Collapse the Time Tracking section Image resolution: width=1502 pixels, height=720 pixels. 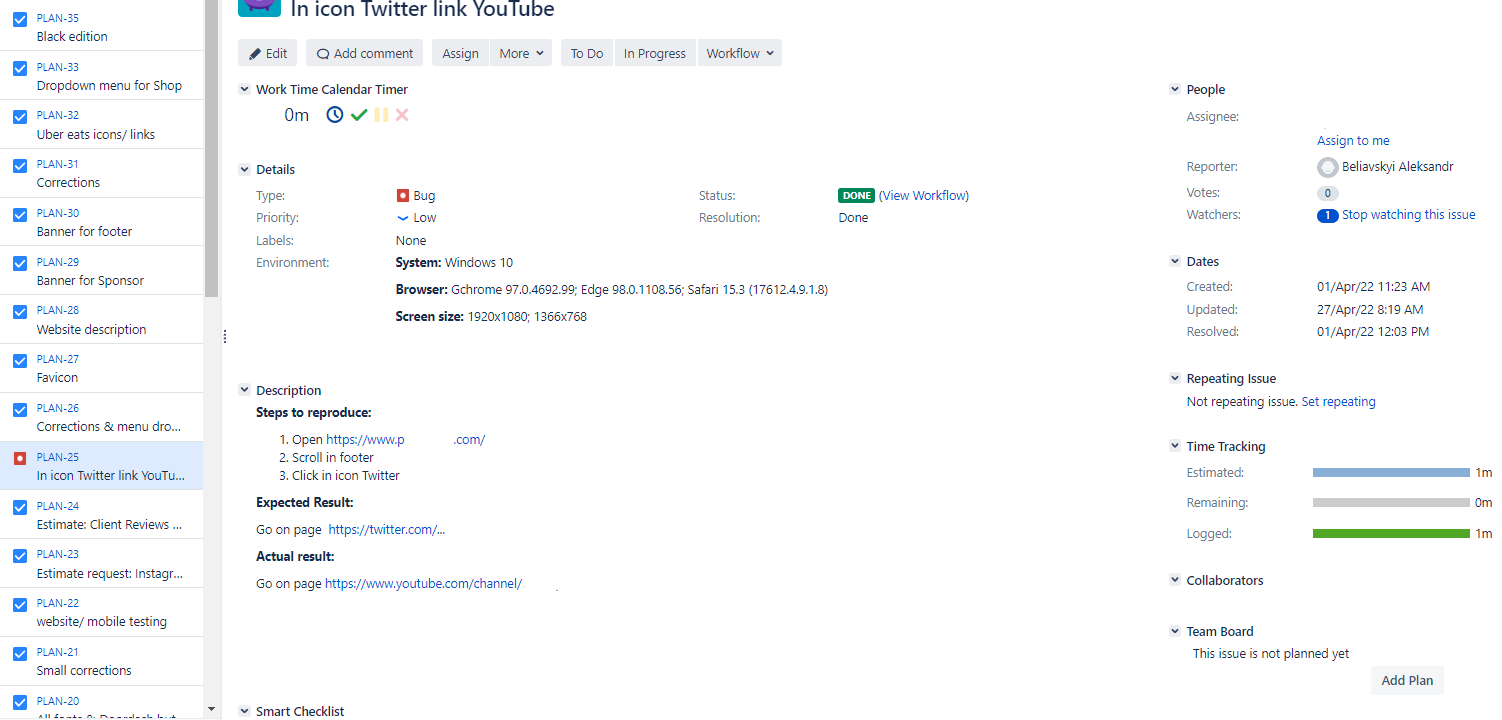point(1175,446)
